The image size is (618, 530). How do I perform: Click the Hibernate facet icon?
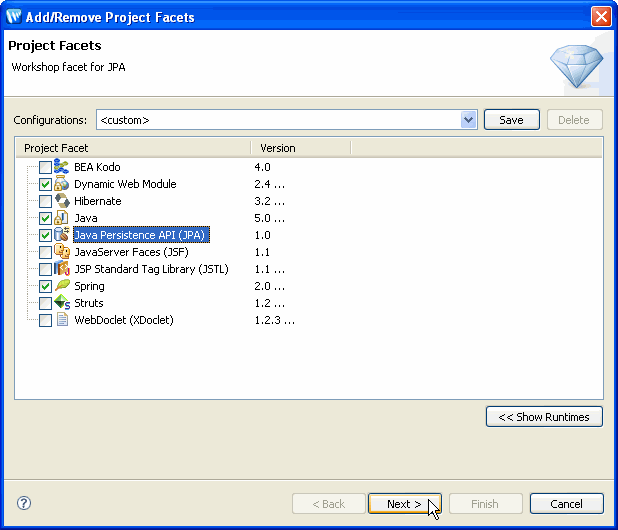(x=61, y=201)
